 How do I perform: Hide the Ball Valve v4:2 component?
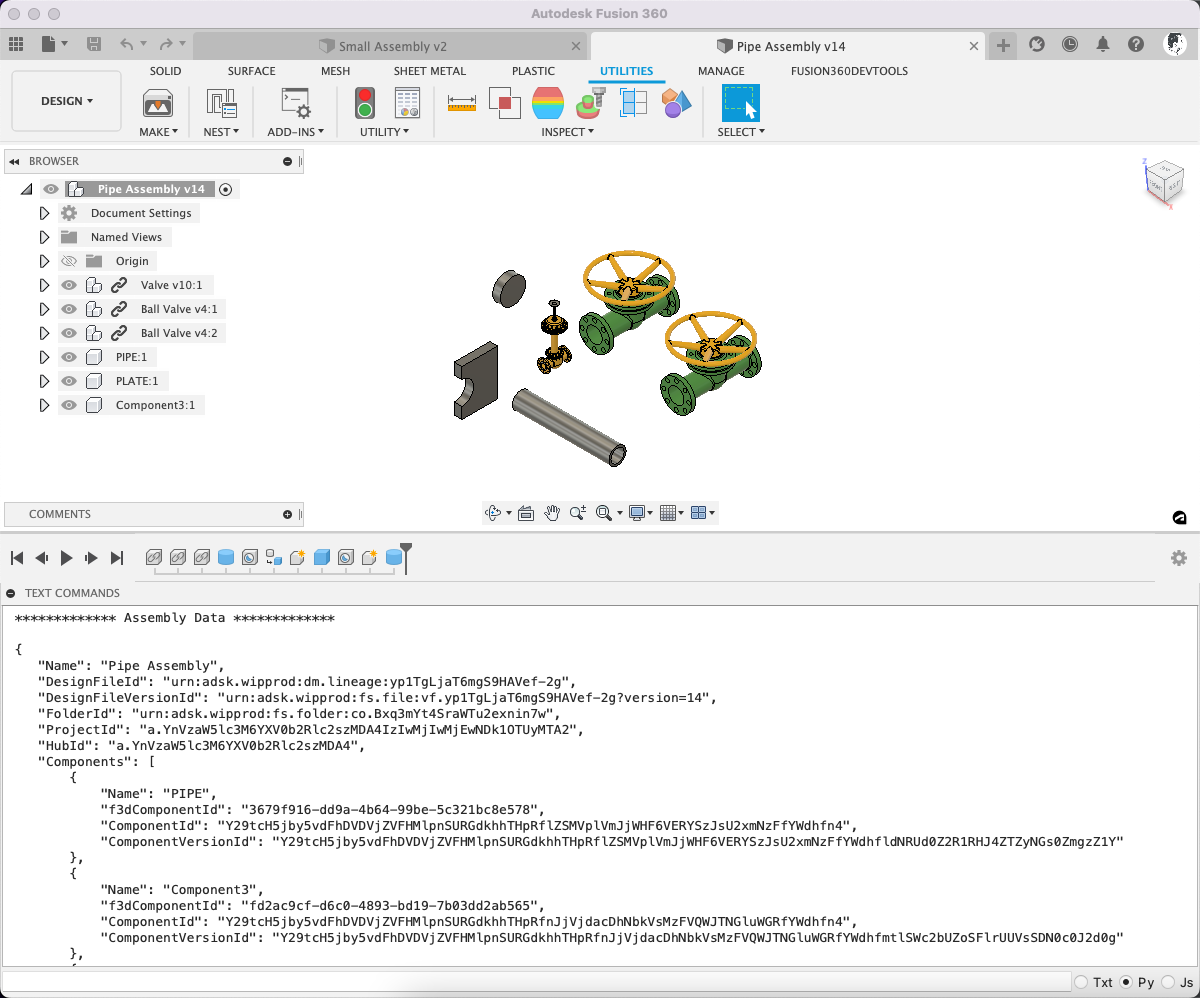point(69,333)
